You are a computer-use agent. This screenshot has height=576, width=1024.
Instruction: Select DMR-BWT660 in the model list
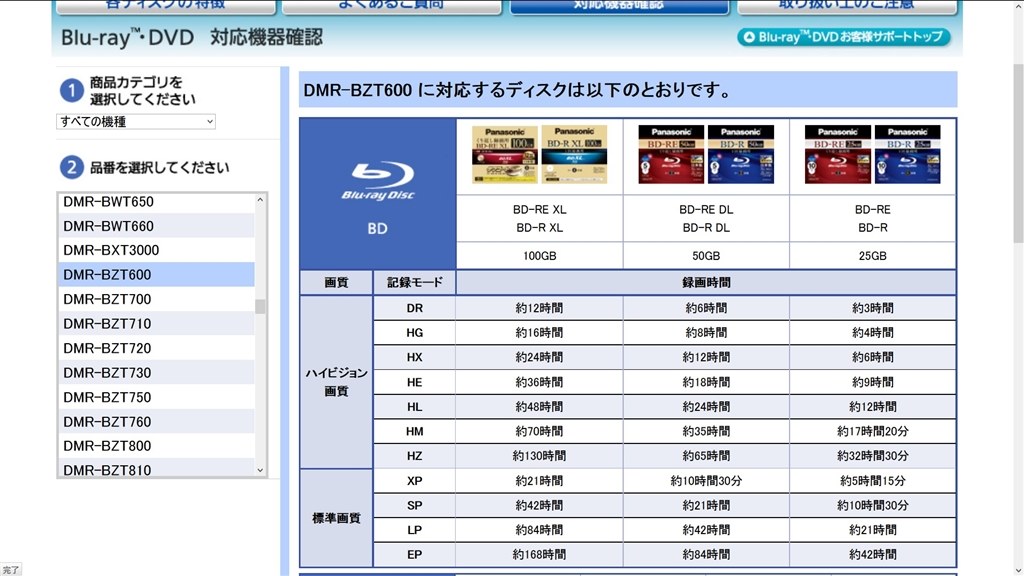[x=156, y=226]
